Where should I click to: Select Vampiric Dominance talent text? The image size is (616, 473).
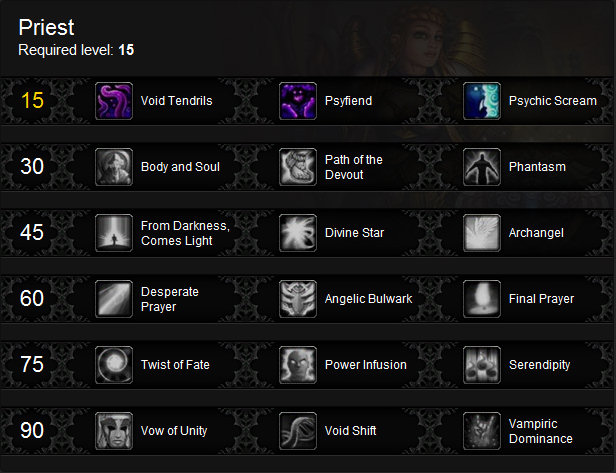[x=541, y=431]
